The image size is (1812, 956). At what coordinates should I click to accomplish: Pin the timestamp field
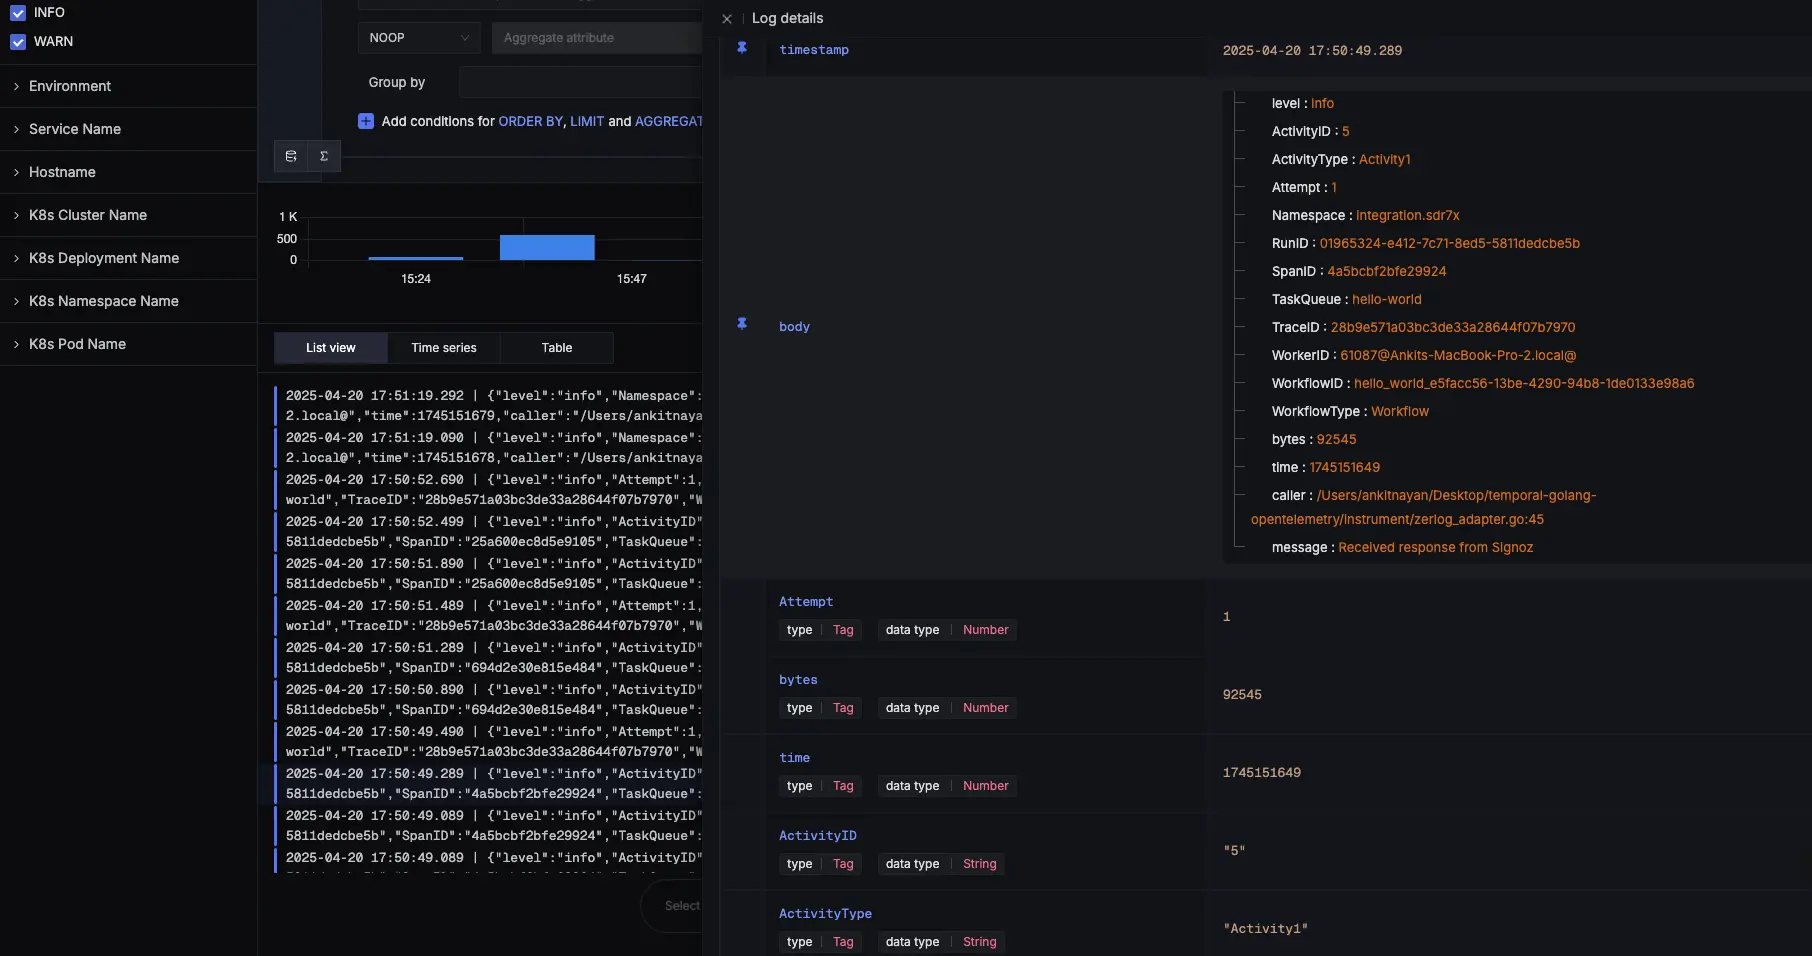(742, 48)
